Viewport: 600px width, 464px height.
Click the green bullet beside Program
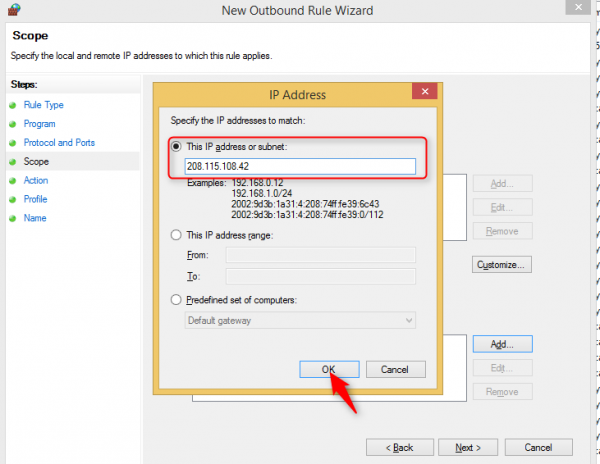click(13, 124)
